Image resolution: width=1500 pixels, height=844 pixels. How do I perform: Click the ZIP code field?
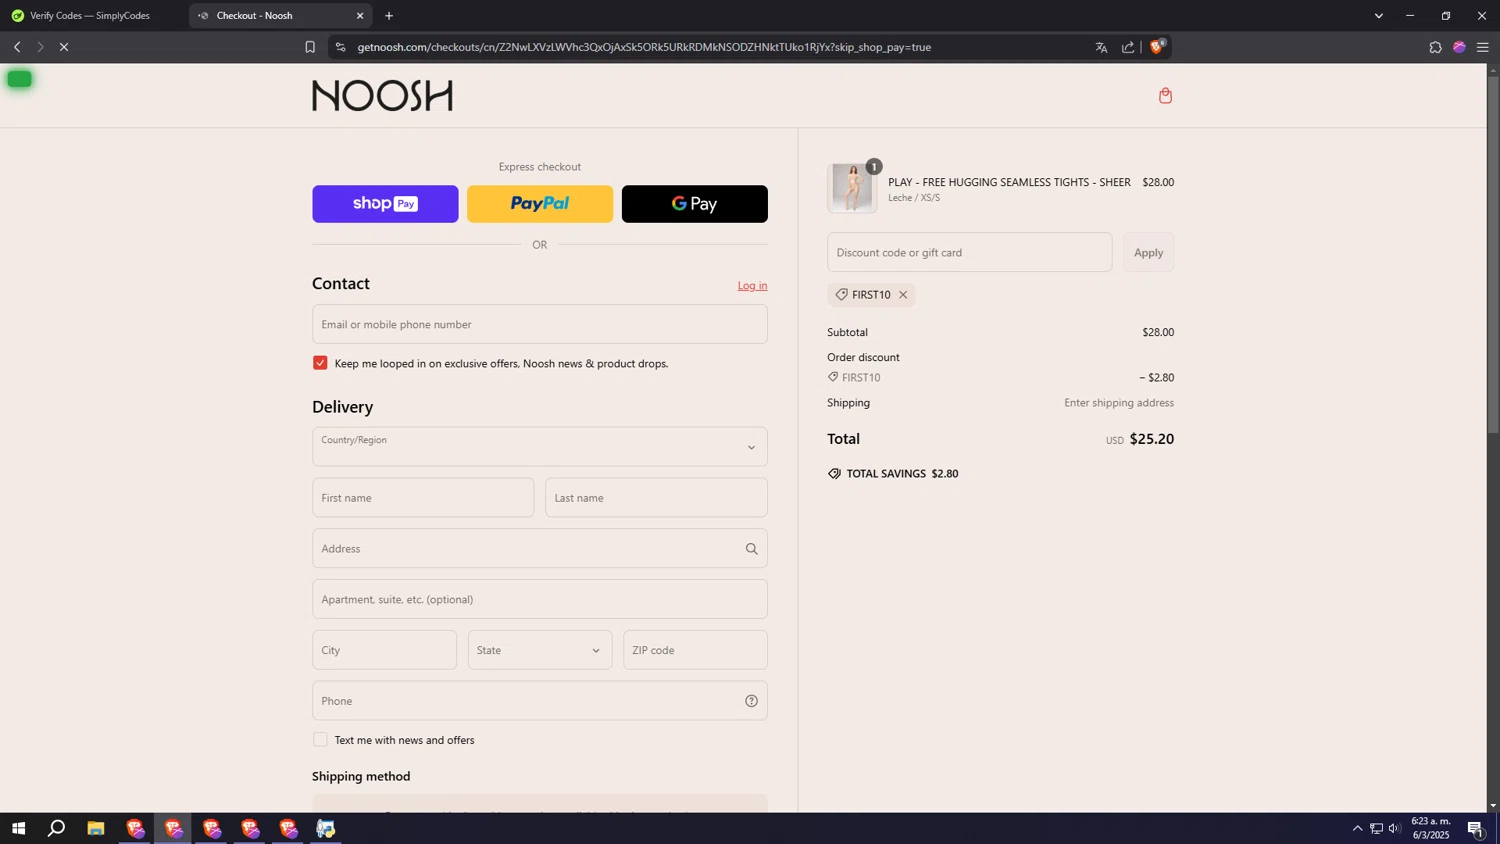coord(696,650)
